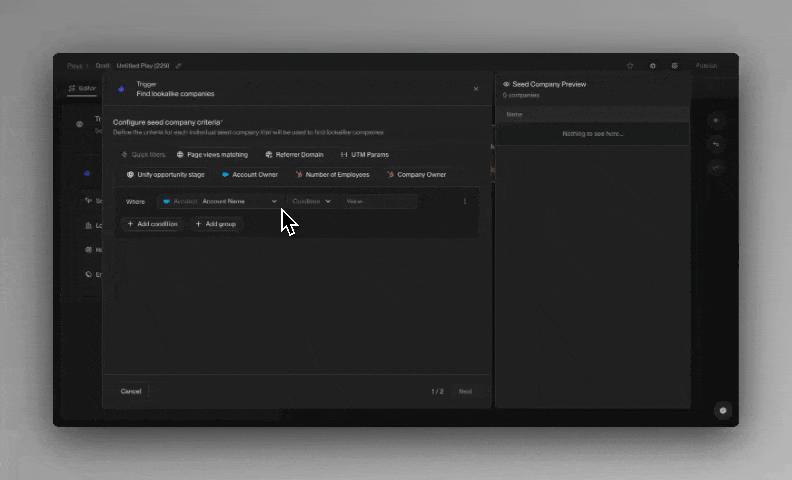Apply the Company Owner quick filter
This screenshot has width=792, height=480.
point(417,174)
